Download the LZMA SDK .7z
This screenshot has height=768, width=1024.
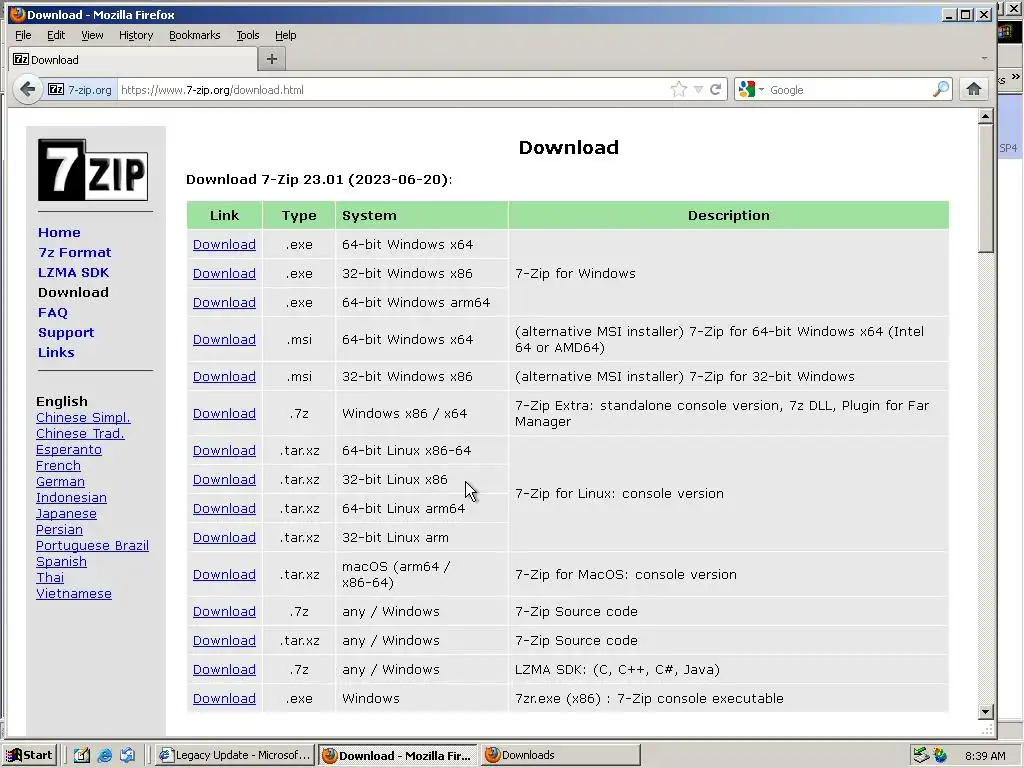224,669
